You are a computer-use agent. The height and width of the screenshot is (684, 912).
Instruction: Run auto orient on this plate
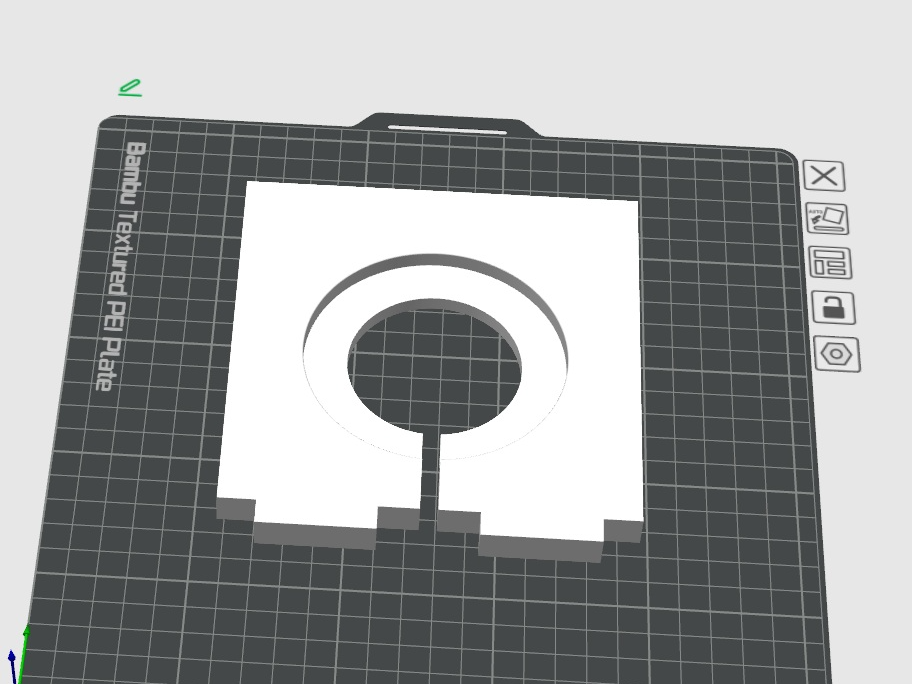[x=827, y=219]
